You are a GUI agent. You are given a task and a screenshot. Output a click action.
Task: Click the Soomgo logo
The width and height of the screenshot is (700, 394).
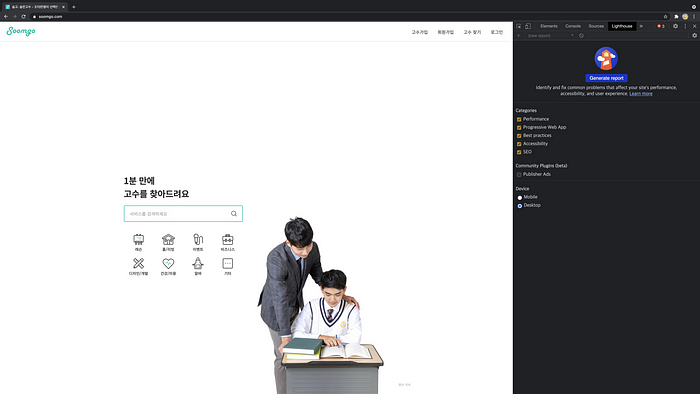[x=21, y=31]
